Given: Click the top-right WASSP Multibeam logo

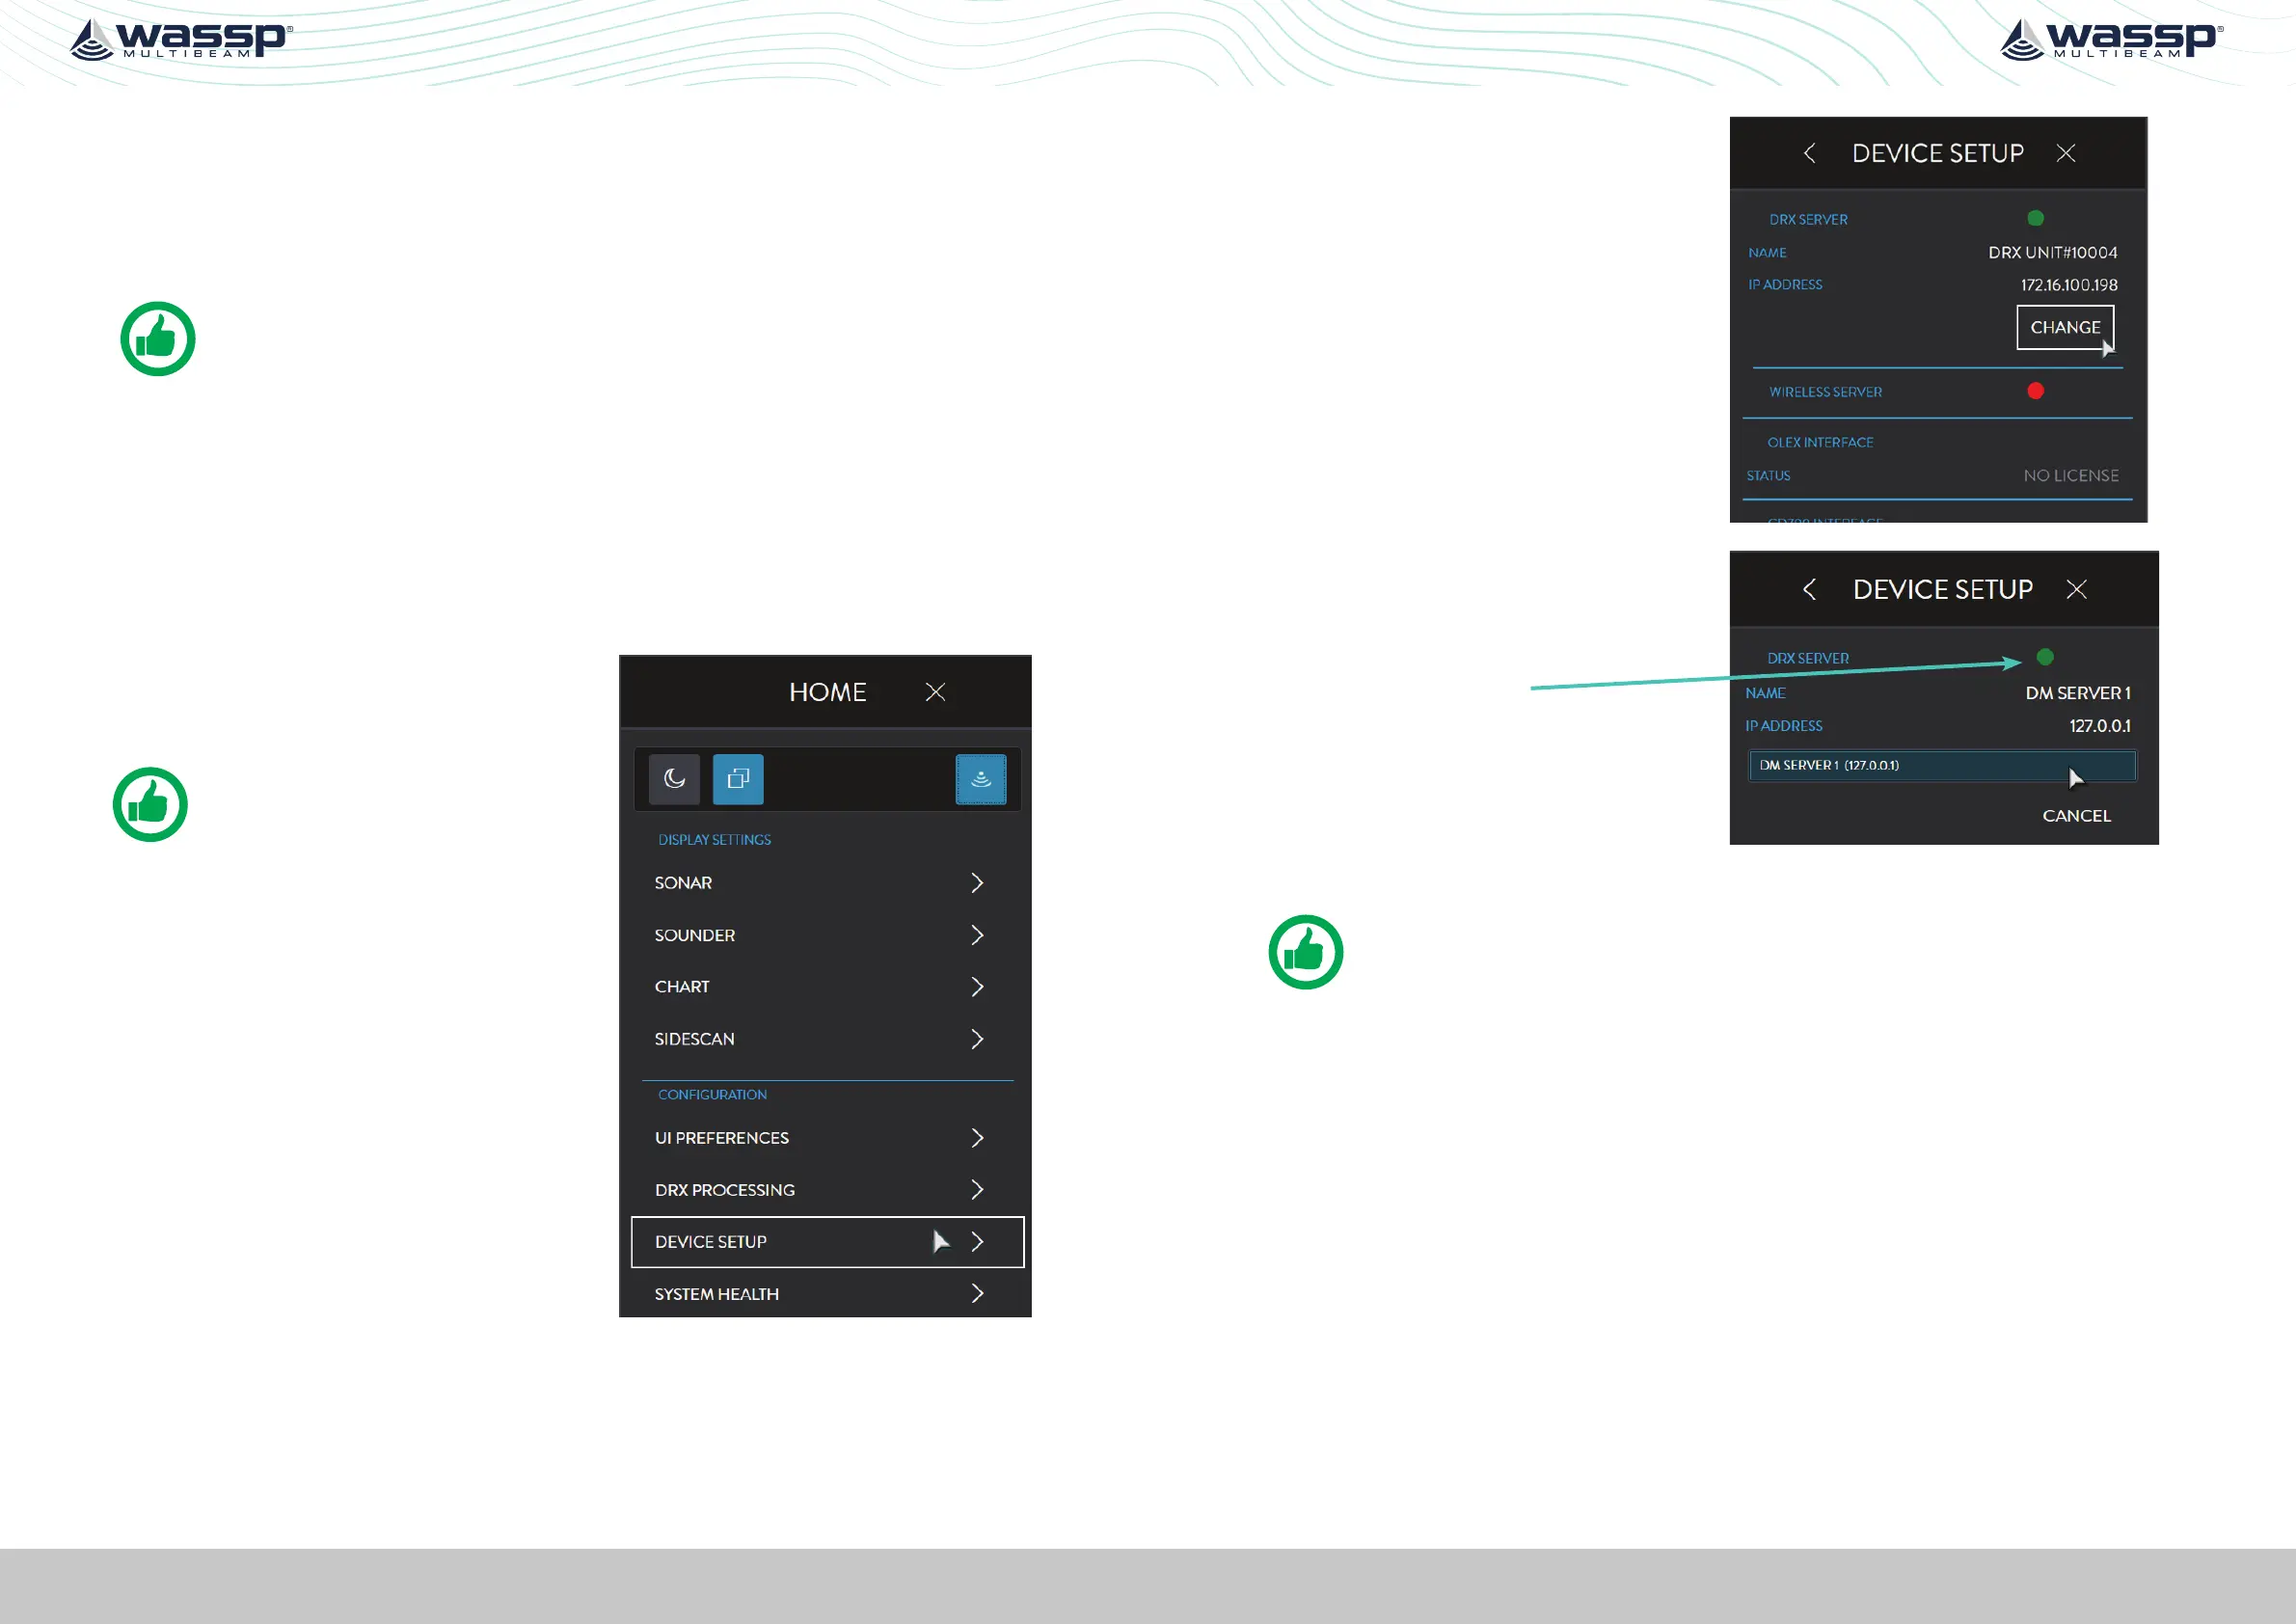Looking at the screenshot, I should (2111, 40).
